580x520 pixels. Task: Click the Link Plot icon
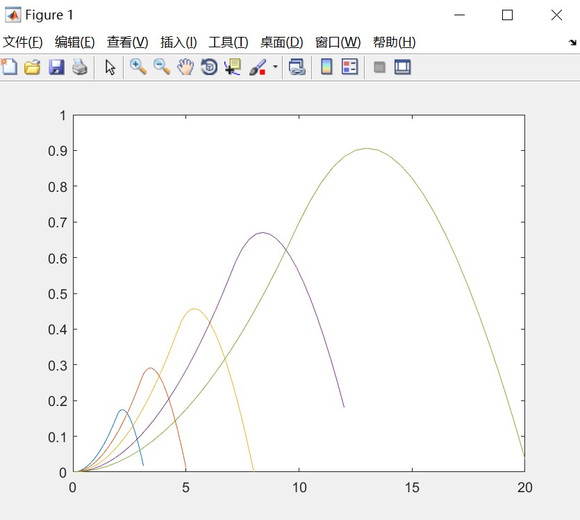click(x=297, y=67)
